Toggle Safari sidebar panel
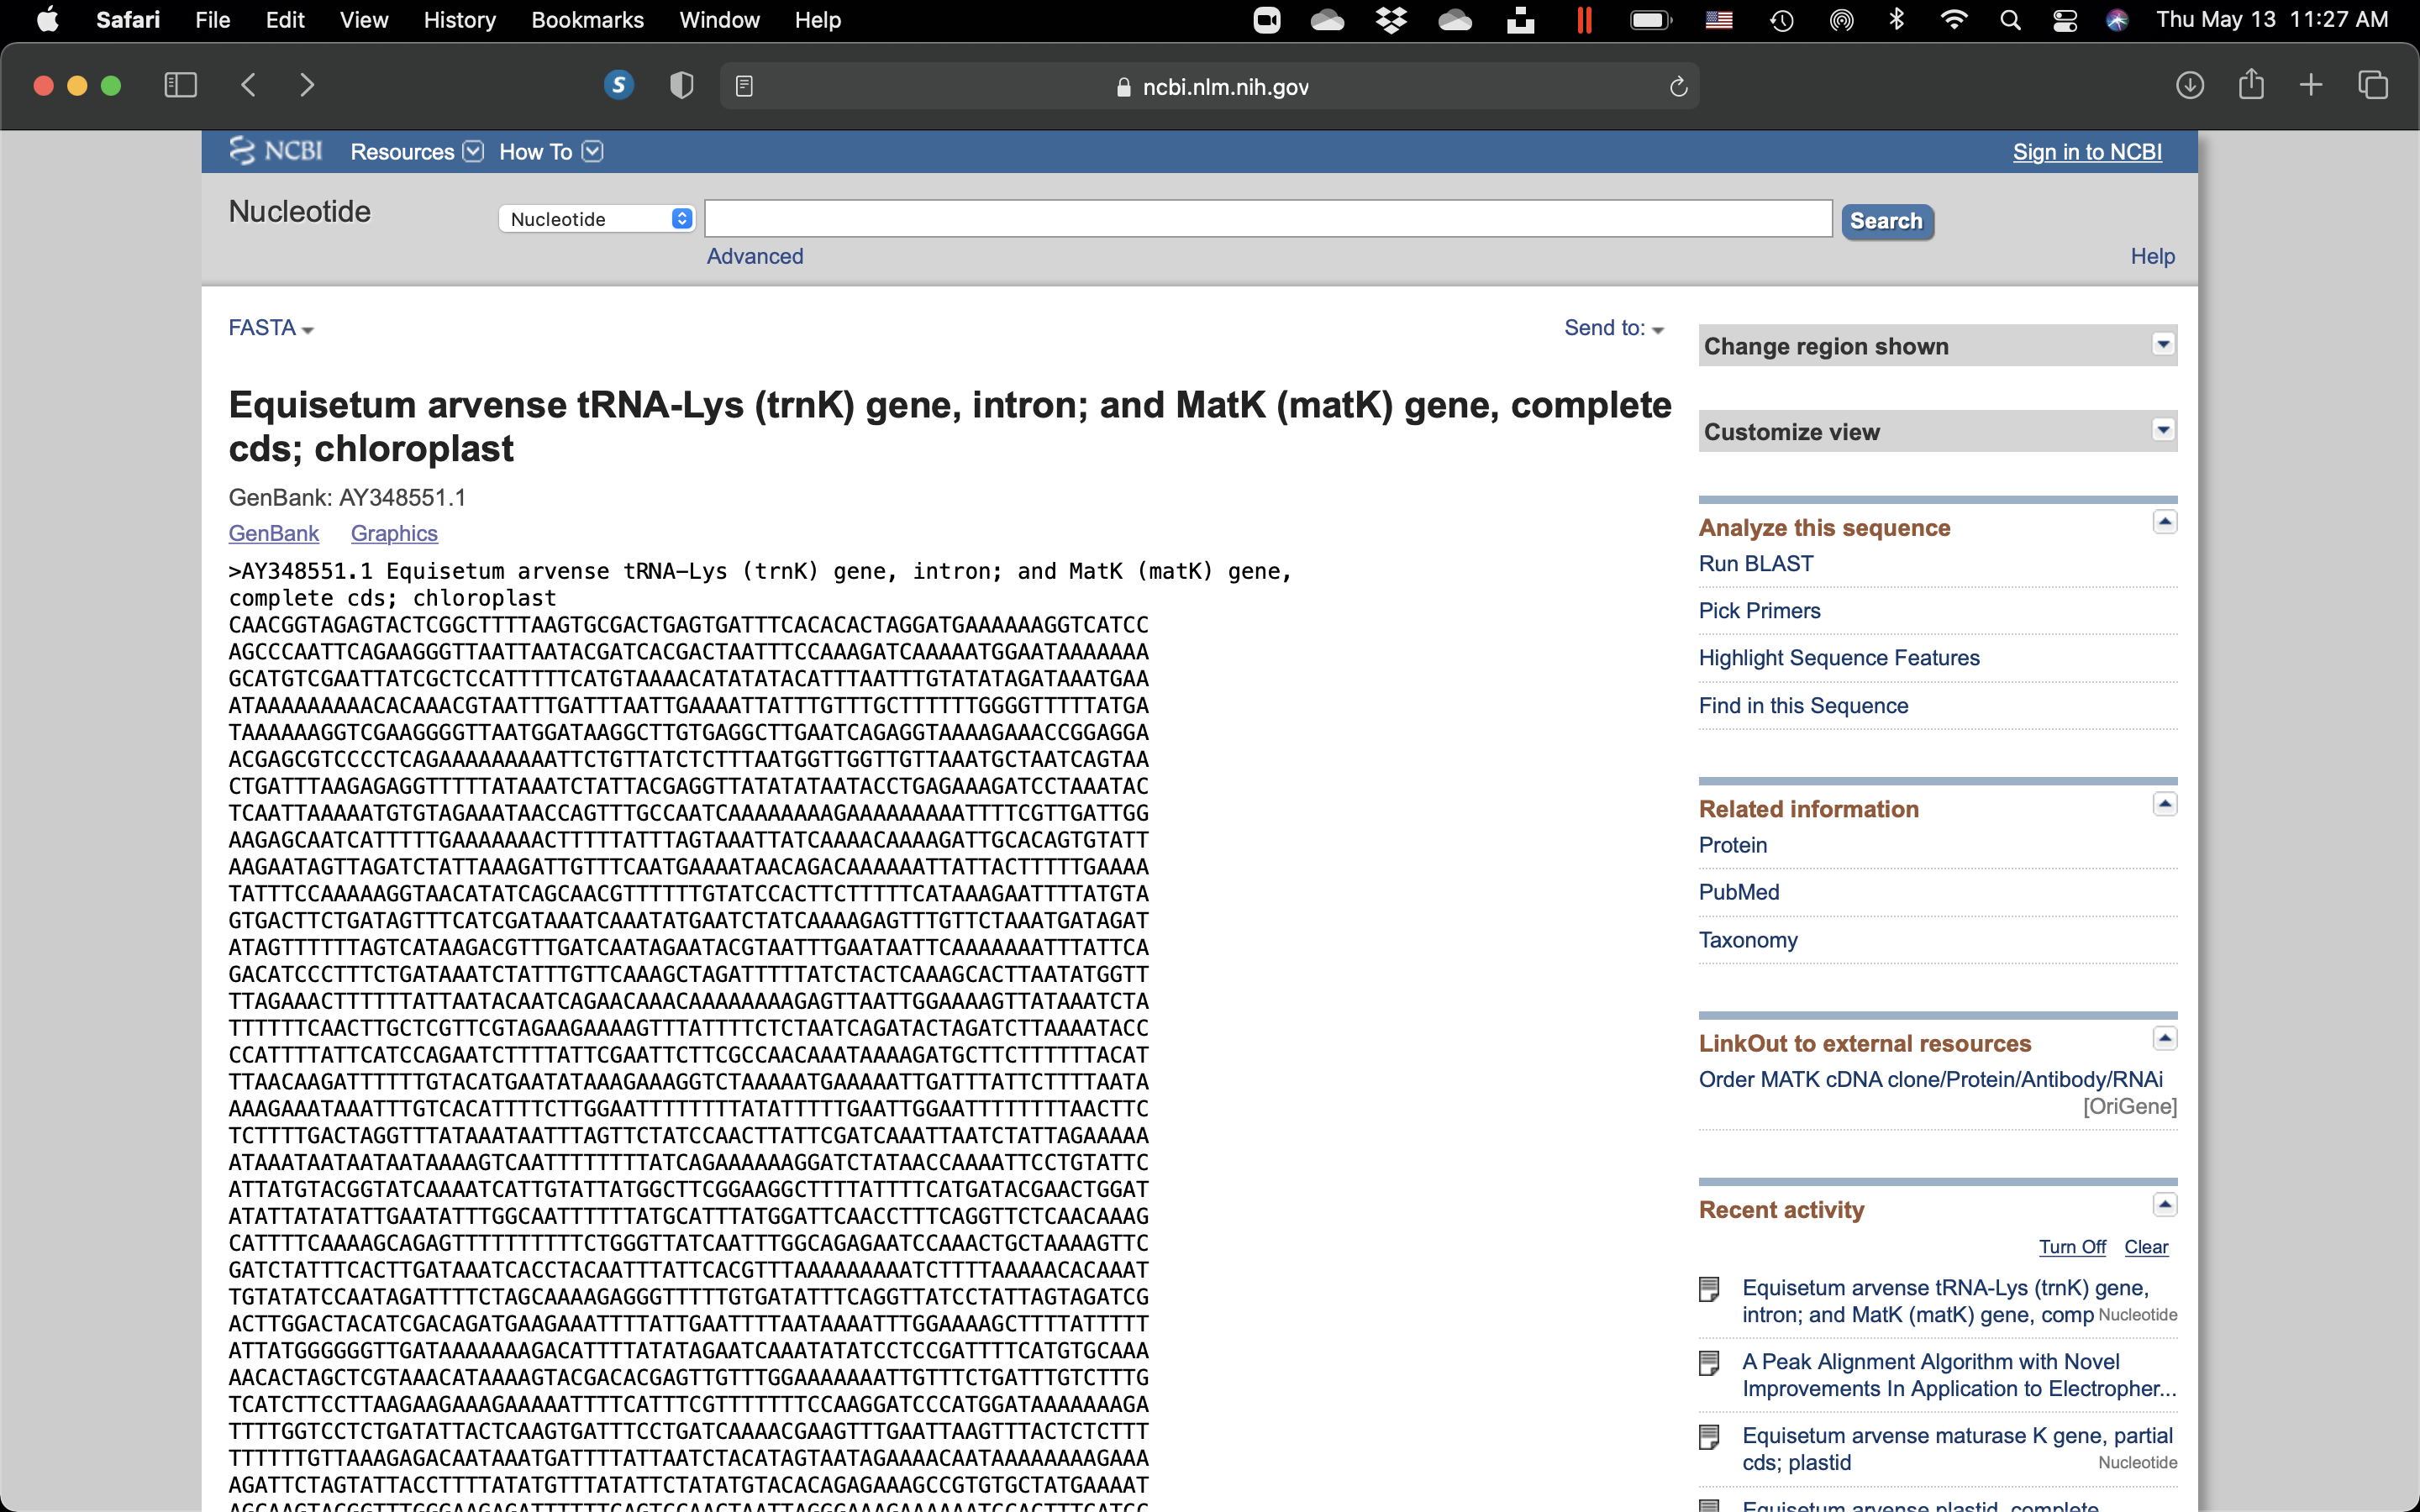 pos(180,85)
